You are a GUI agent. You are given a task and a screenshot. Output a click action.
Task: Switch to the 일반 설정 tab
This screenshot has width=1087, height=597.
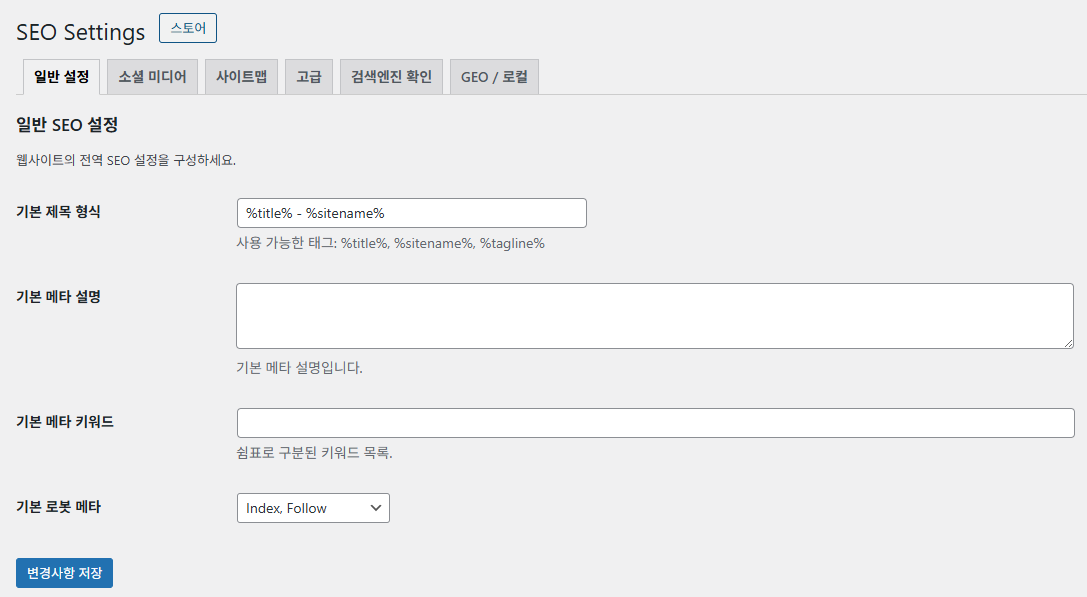click(61, 77)
